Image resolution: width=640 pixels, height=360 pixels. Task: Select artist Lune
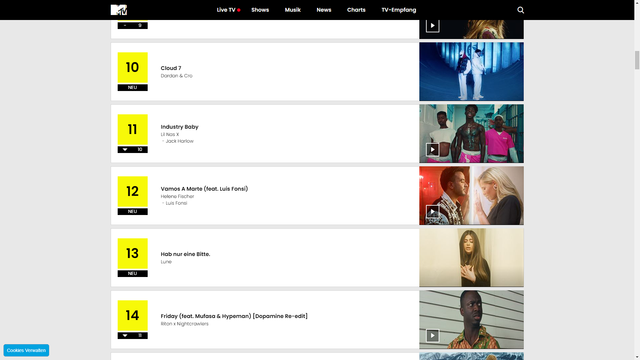[166, 262]
